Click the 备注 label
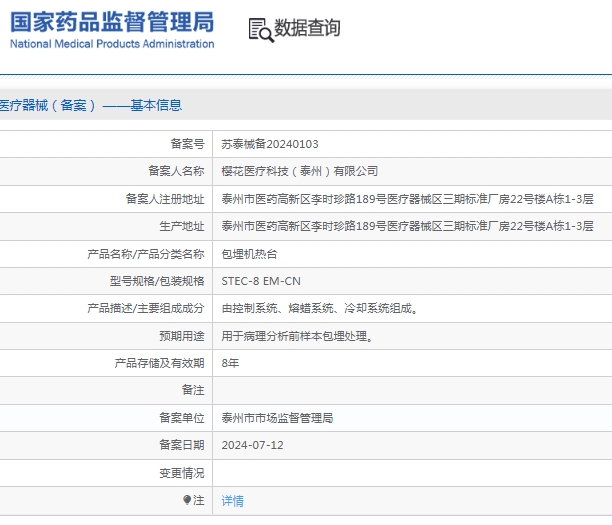The height and width of the screenshot is (525, 612). [193, 390]
